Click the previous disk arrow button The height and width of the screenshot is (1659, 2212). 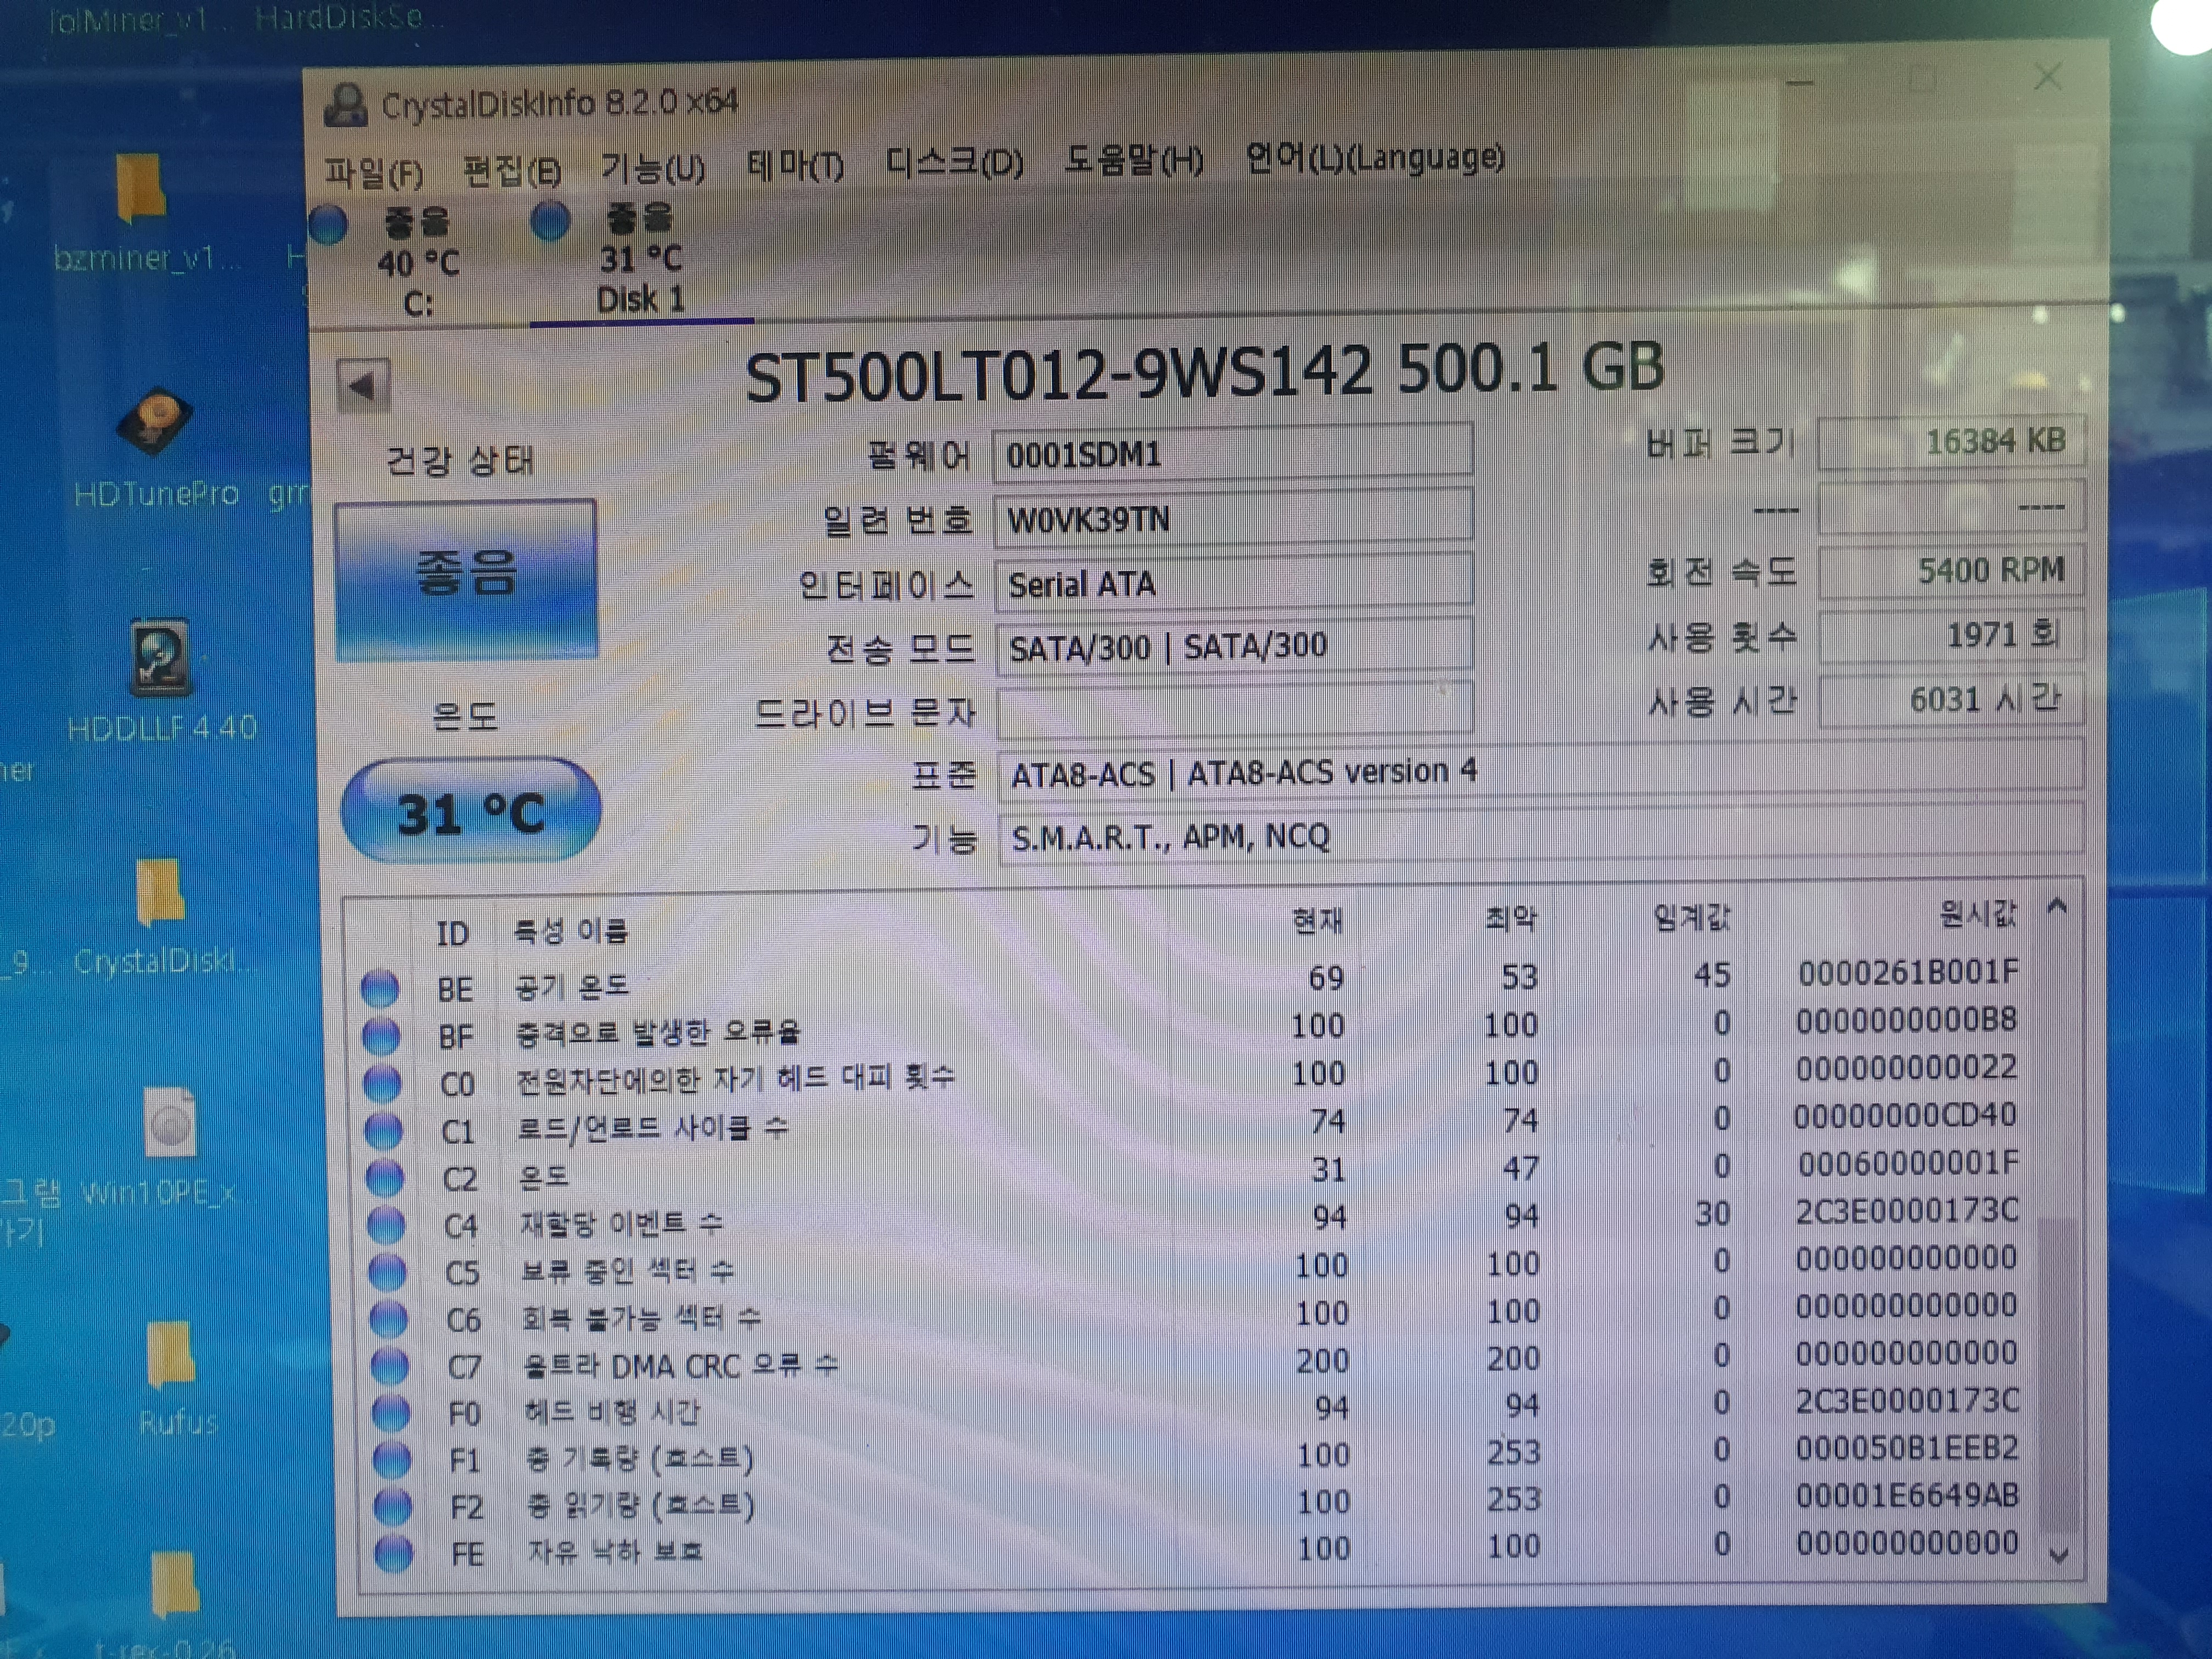[x=363, y=386]
